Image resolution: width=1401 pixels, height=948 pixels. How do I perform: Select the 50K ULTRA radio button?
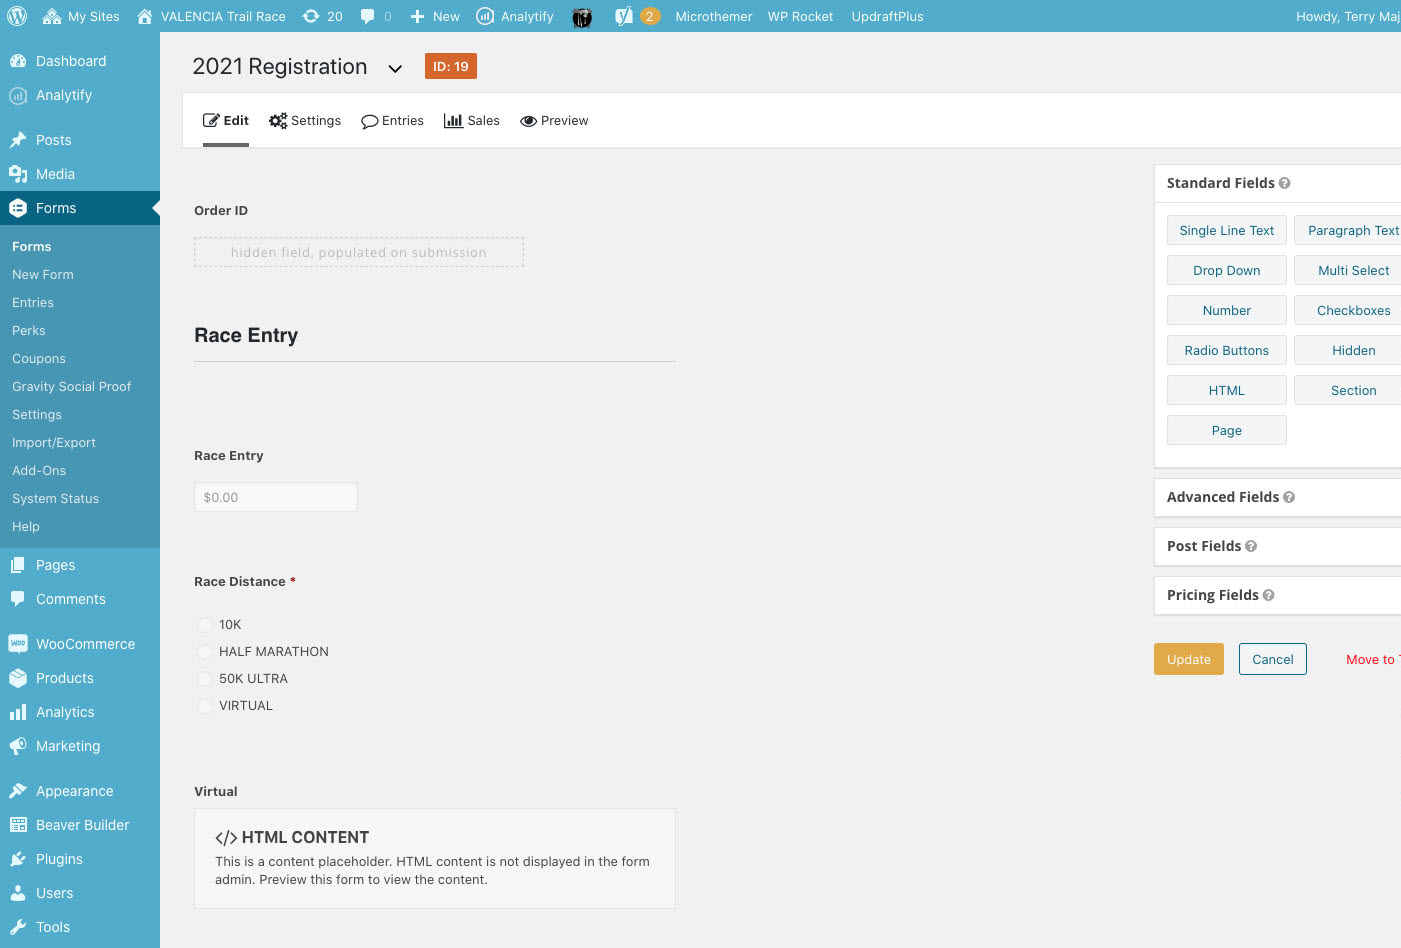click(205, 679)
